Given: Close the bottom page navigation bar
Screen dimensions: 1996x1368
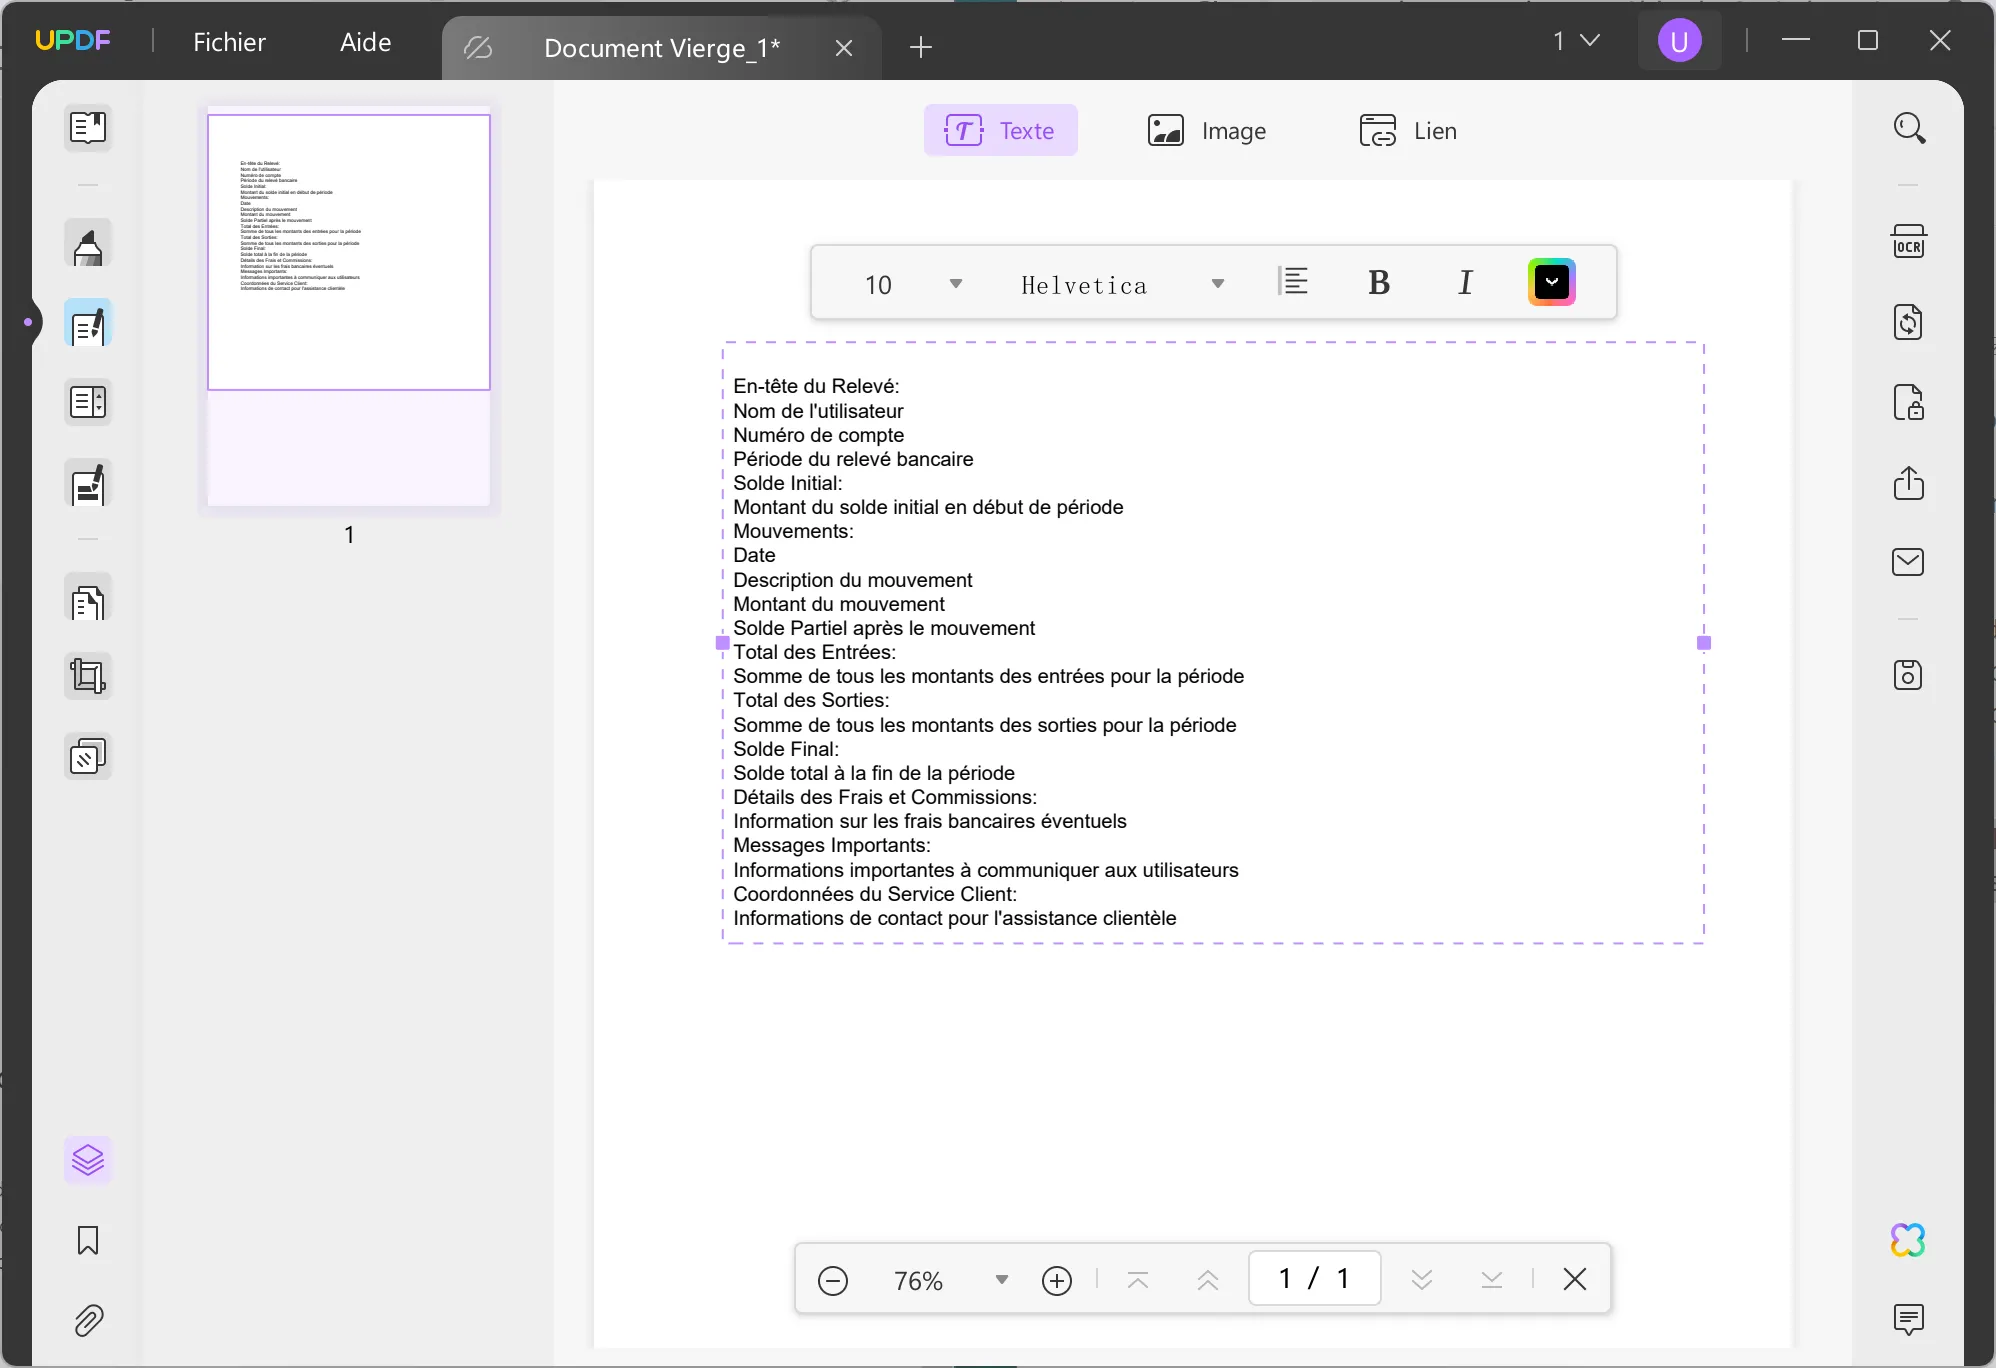Looking at the screenshot, I should tap(1575, 1279).
